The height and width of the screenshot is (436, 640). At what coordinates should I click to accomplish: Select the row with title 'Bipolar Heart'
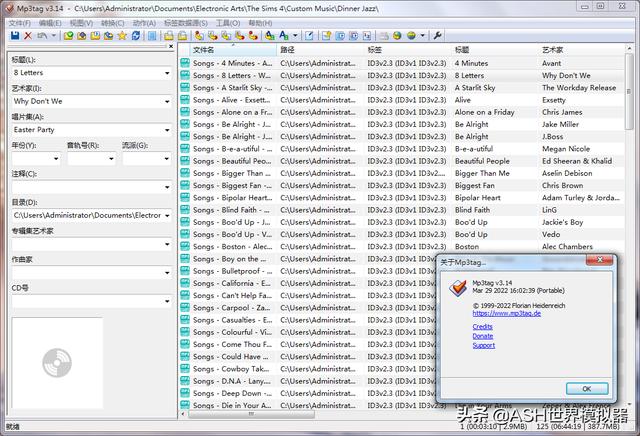[402, 198]
